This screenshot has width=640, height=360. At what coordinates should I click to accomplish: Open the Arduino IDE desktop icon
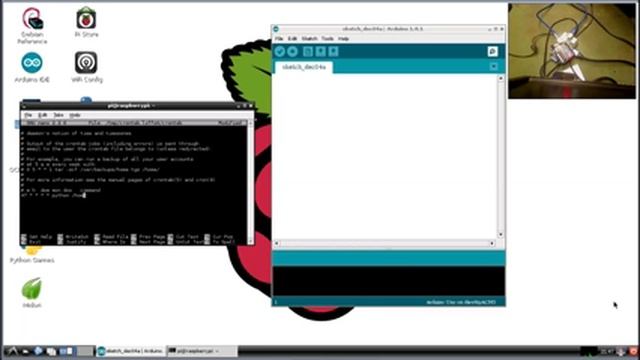coord(32,67)
